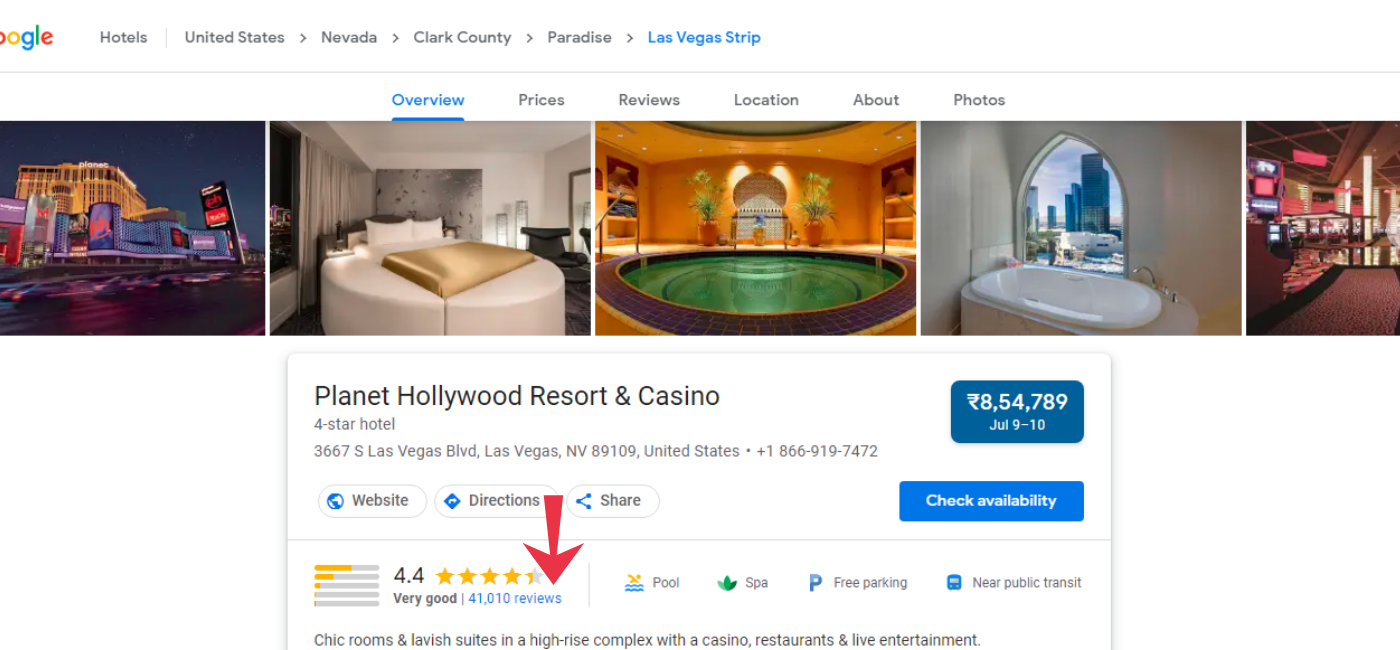Click the Directions diamond icon

pyautogui.click(x=452, y=501)
